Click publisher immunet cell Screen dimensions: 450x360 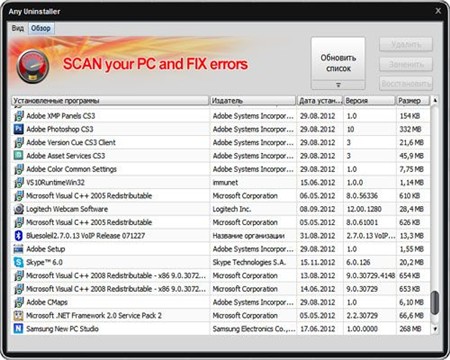(225, 182)
